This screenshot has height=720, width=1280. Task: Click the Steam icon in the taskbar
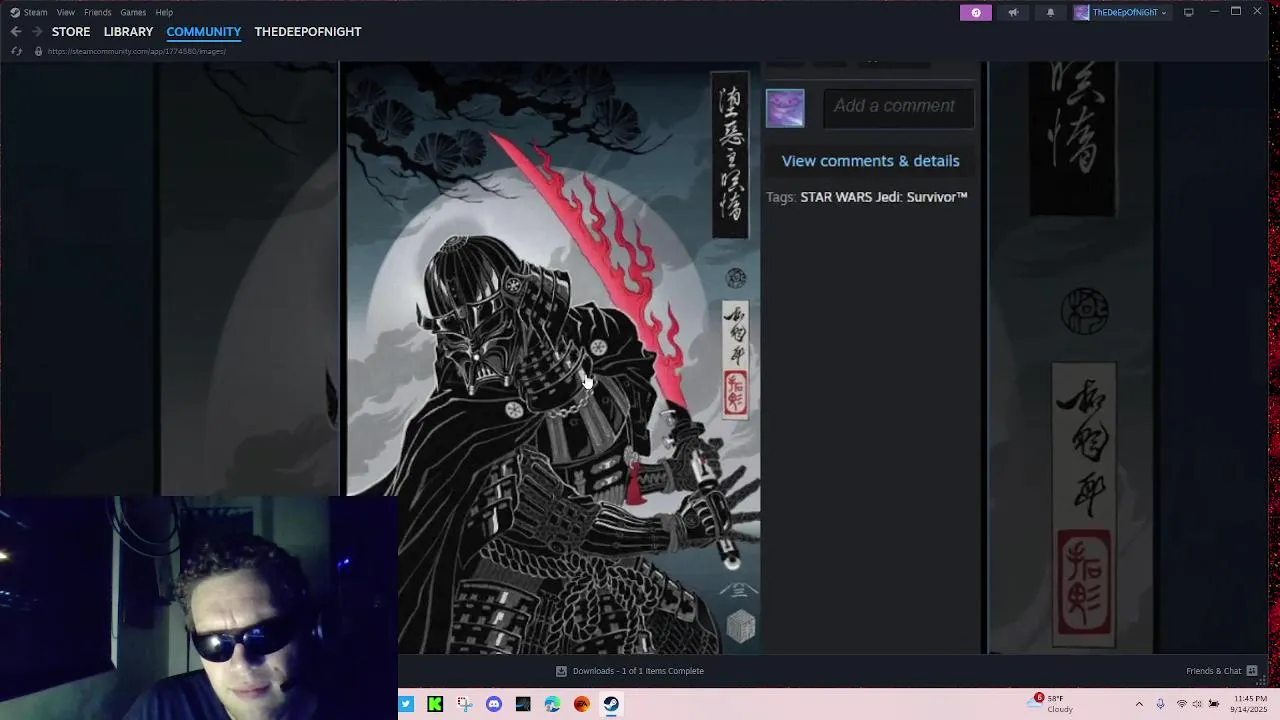611,704
